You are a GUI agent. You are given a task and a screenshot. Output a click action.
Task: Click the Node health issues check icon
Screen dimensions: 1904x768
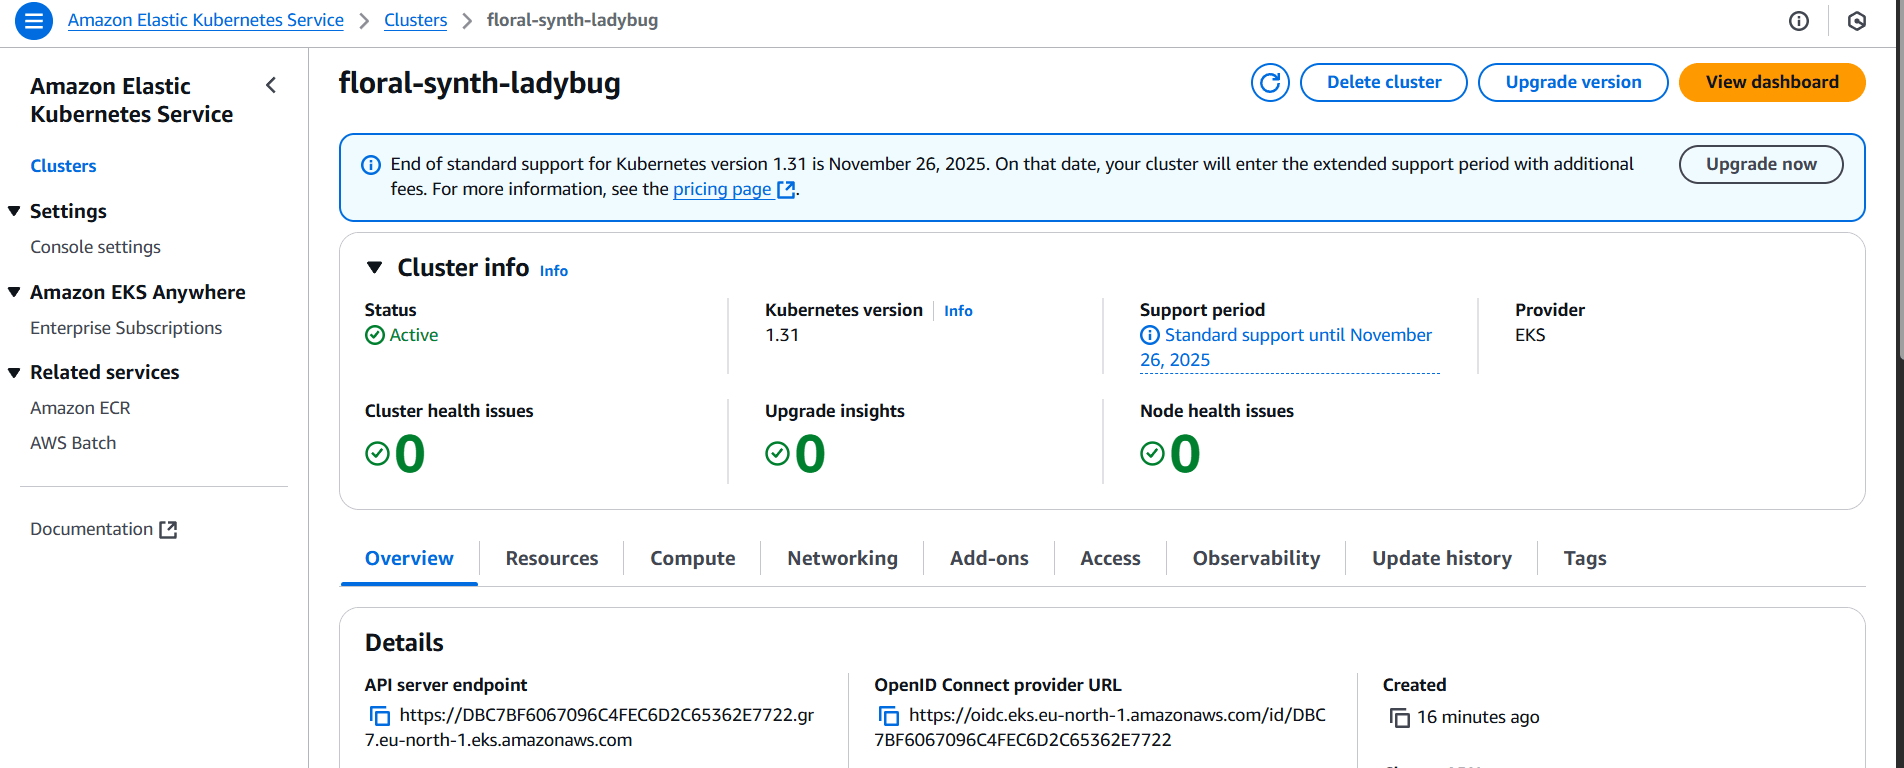pyautogui.click(x=1152, y=454)
